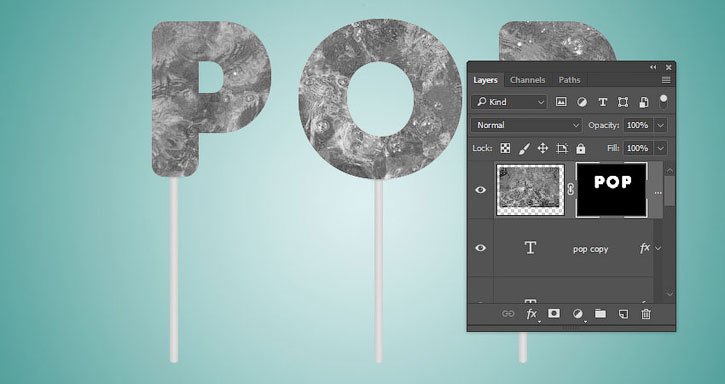Filter layers by adjustment layers icon
Screen dimensions: 725x384
pyautogui.click(x=582, y=102)
